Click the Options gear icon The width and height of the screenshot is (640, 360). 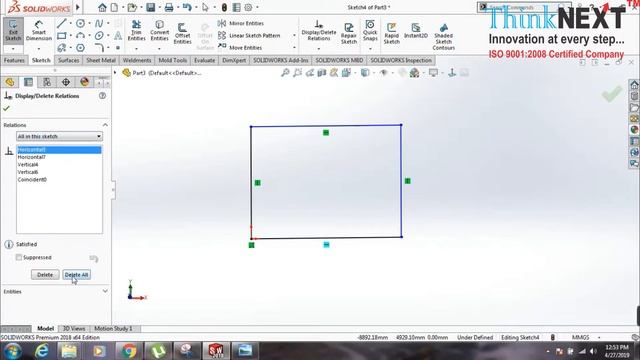[248, 7]
